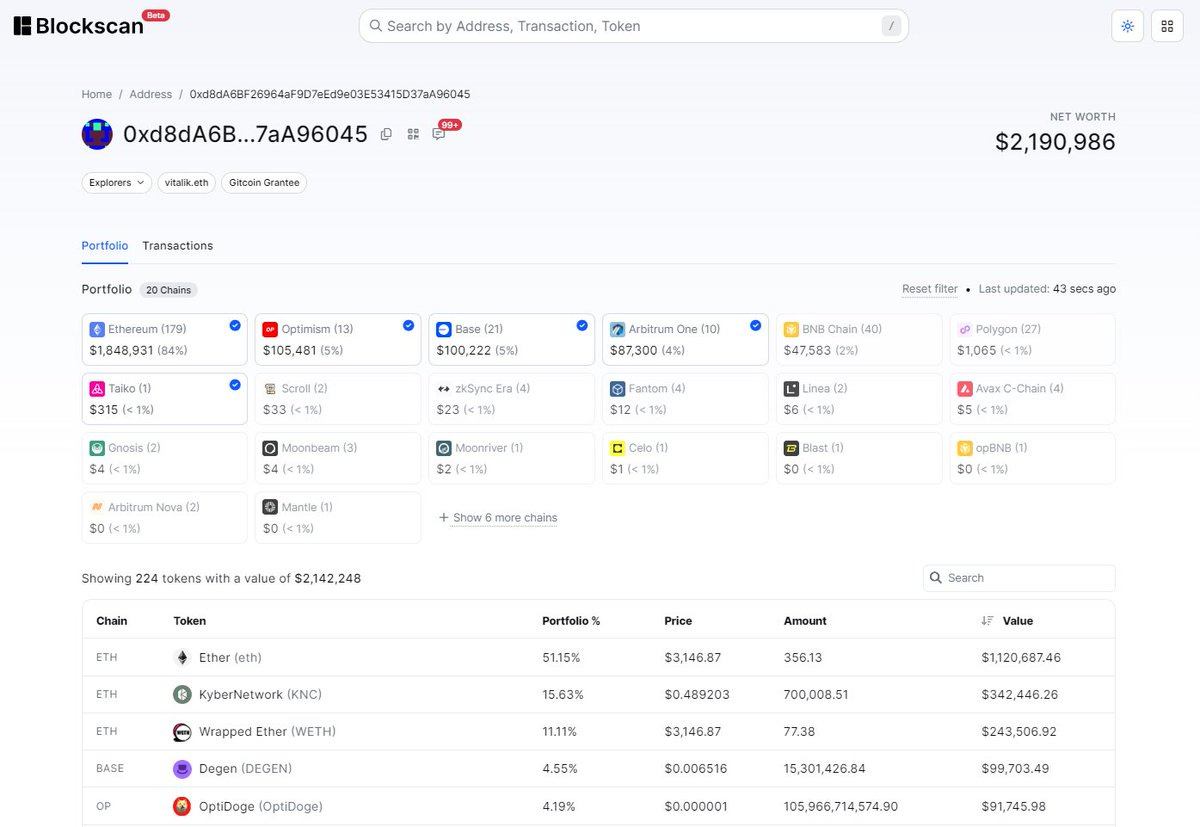Image resolution: width=1200 pixels, height=827 pixels.
Task: Copy the address using the copy icon
Action: pos(387,134)
